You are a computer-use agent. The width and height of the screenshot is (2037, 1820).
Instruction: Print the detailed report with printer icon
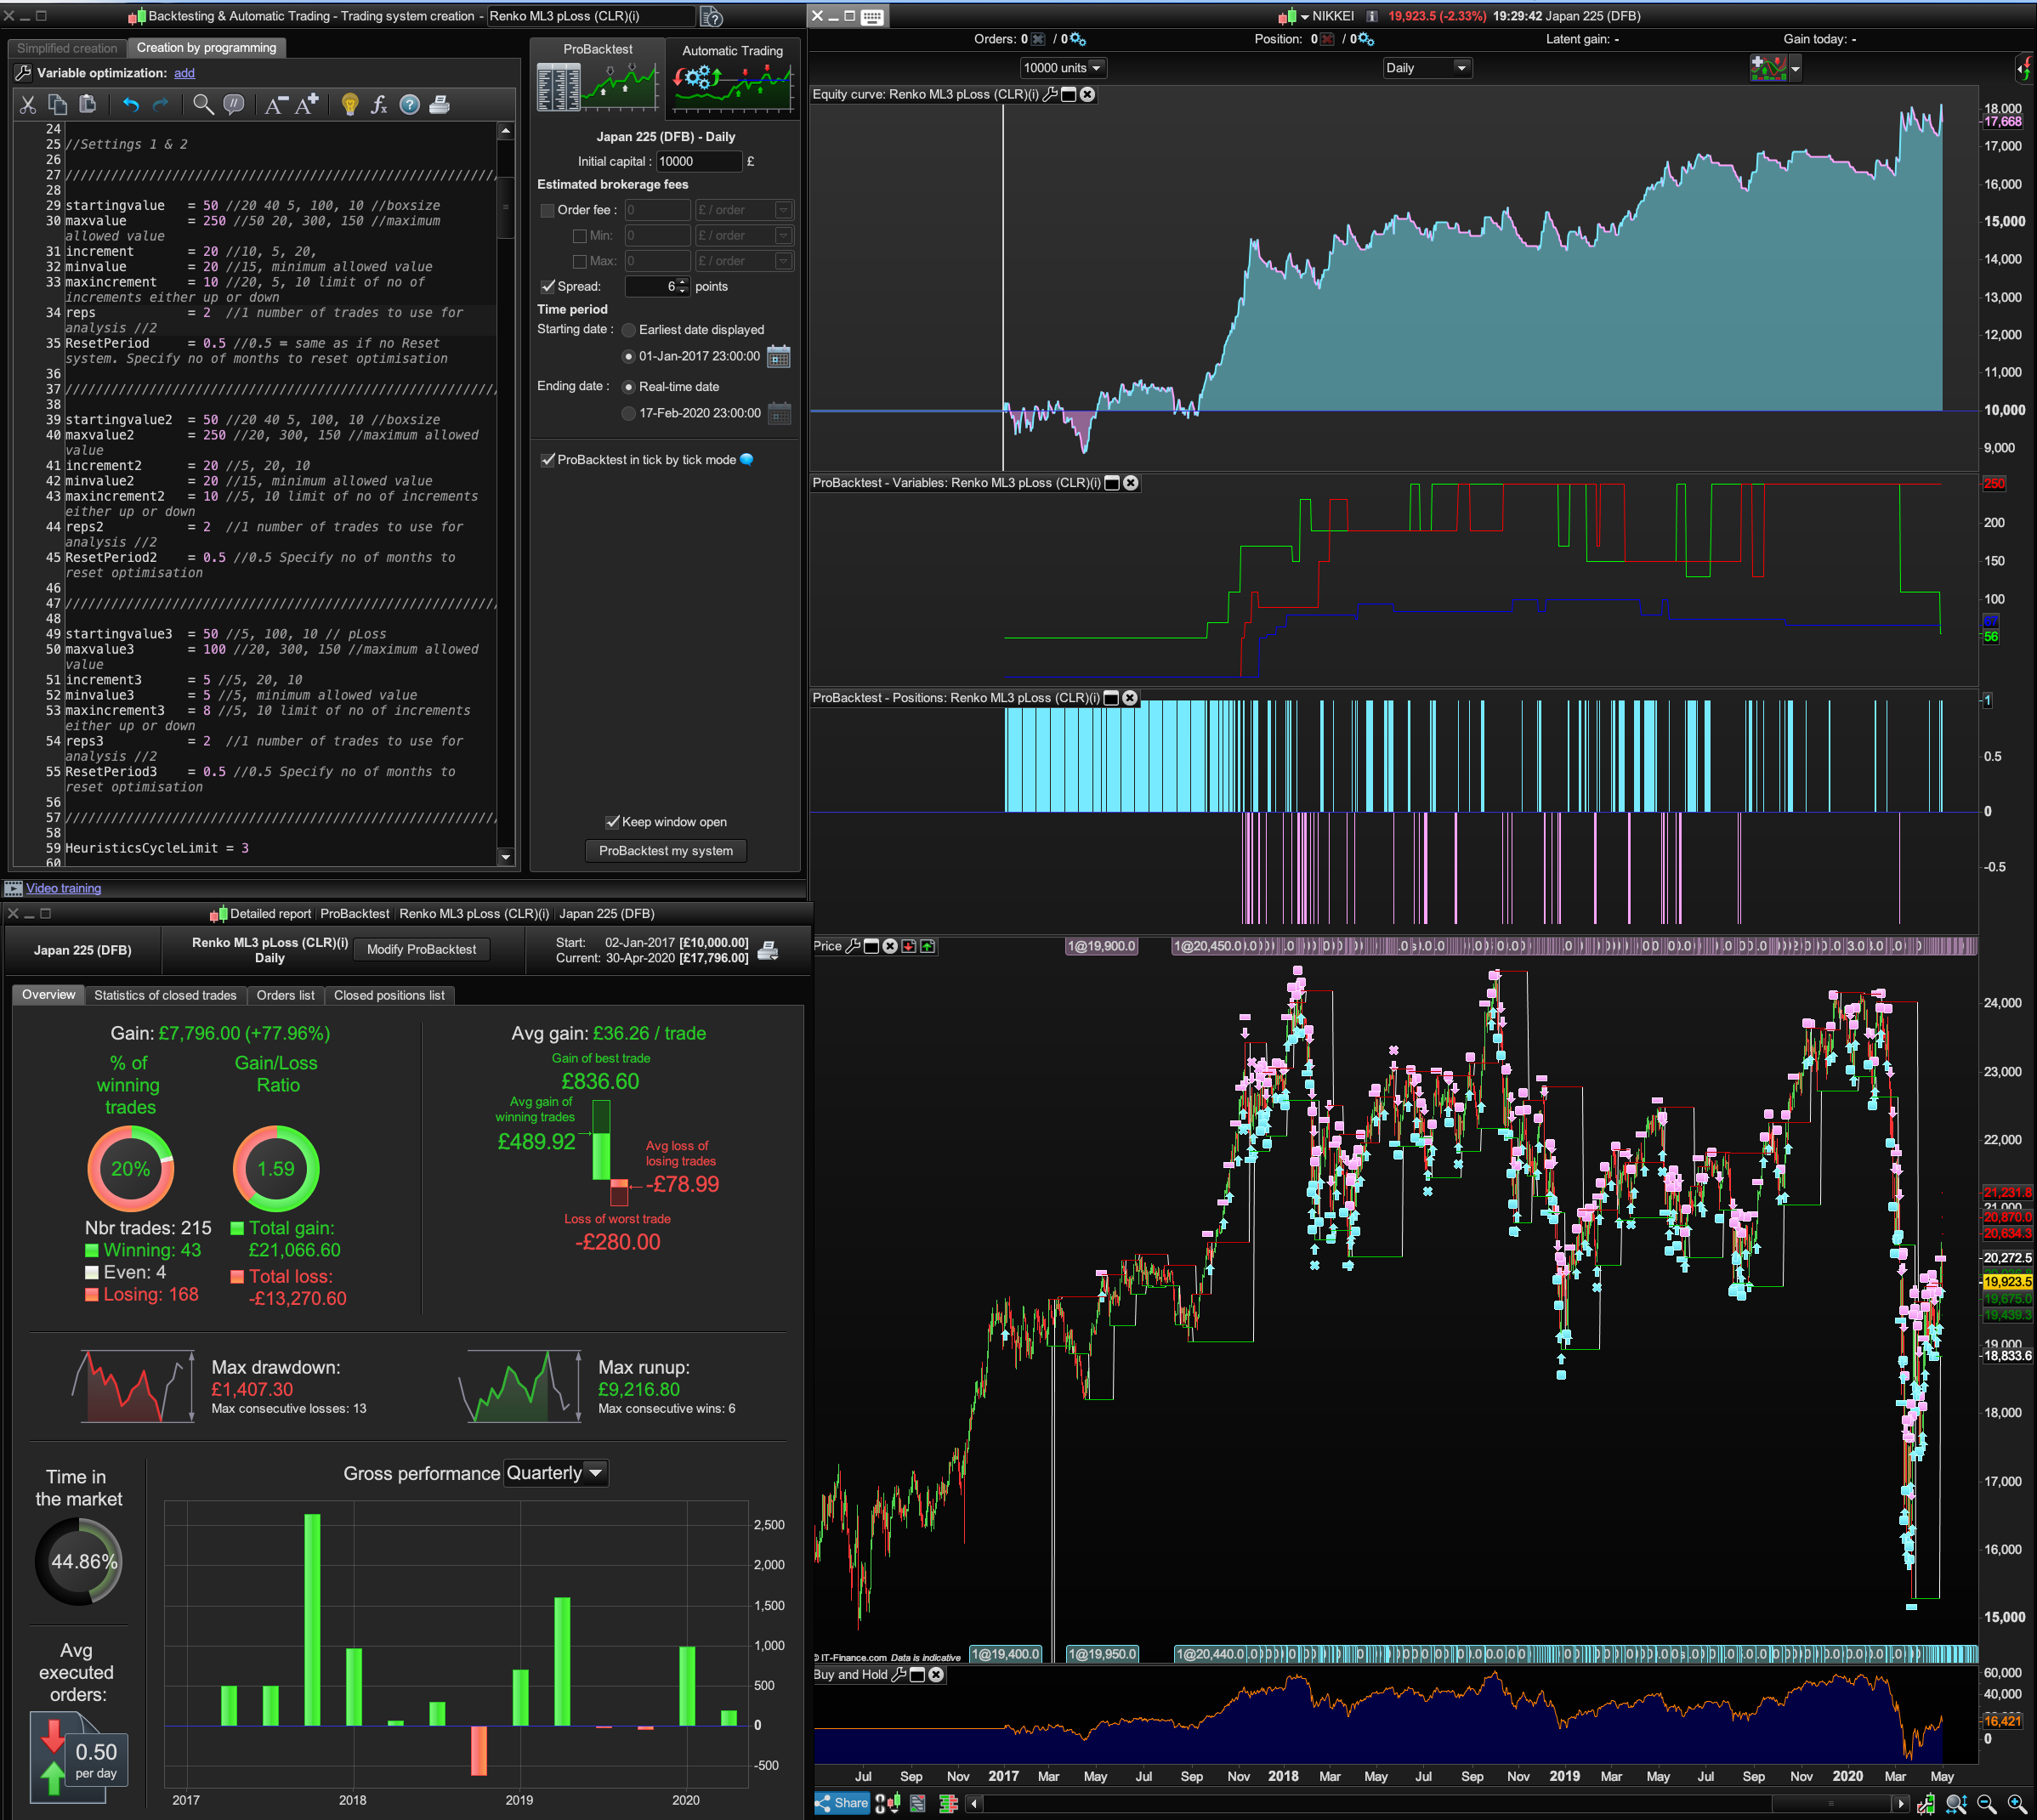pyautogui.click(x=768, y=950)
